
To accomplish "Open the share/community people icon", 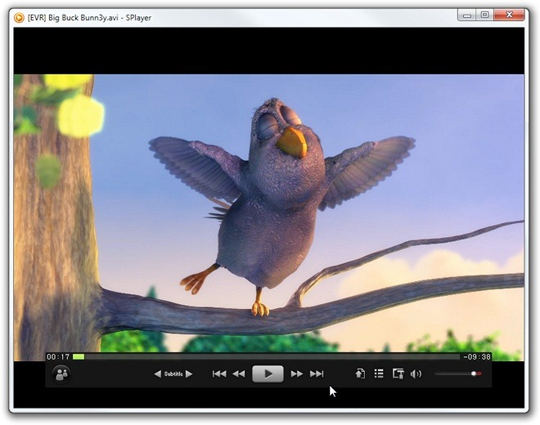I will (x=62, y=374).
